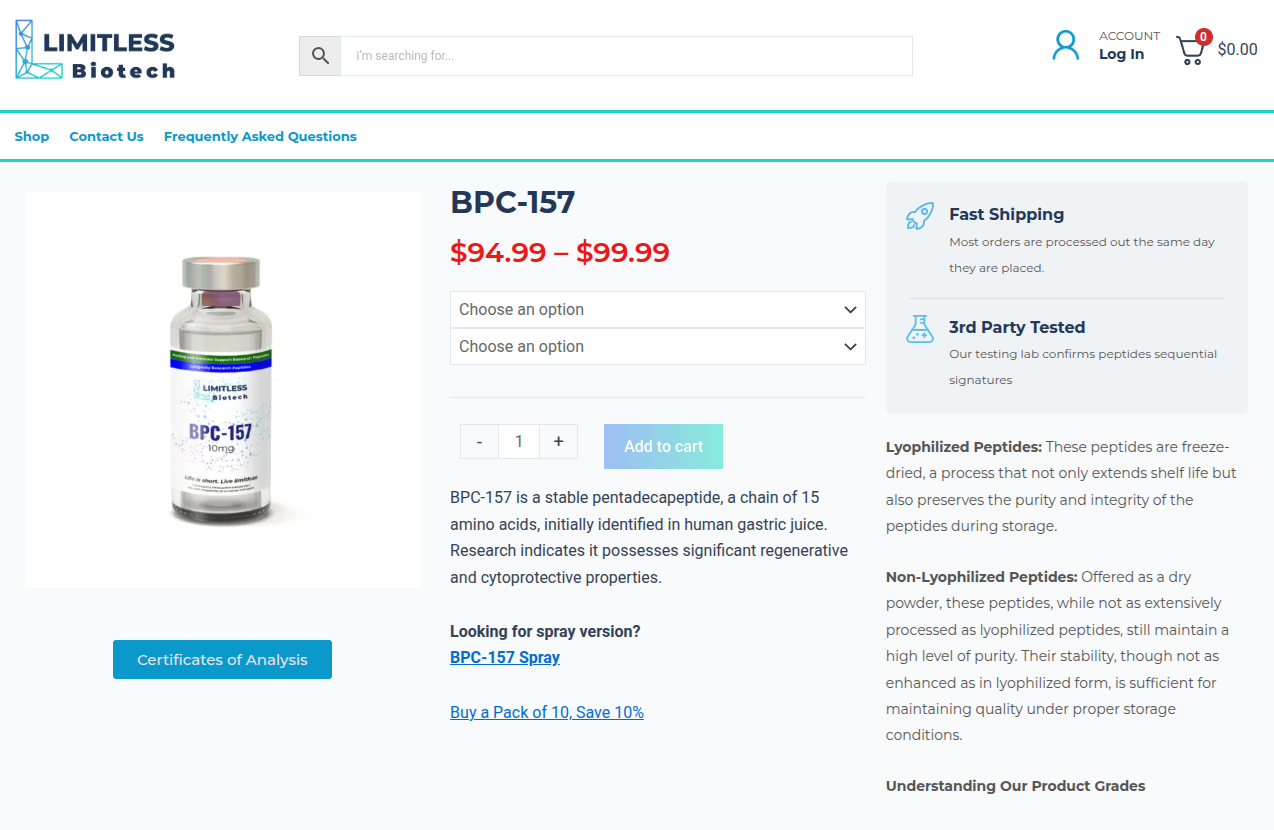
Task: Click the account user profile icon
Action: 1066,46
